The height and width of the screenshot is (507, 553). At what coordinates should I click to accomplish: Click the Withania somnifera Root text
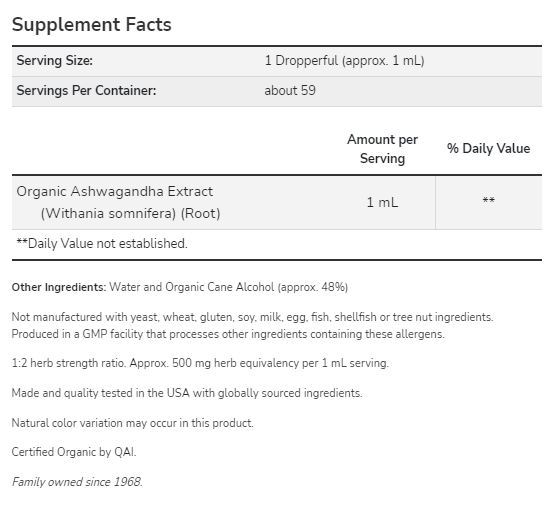click(x=130, y=213)
